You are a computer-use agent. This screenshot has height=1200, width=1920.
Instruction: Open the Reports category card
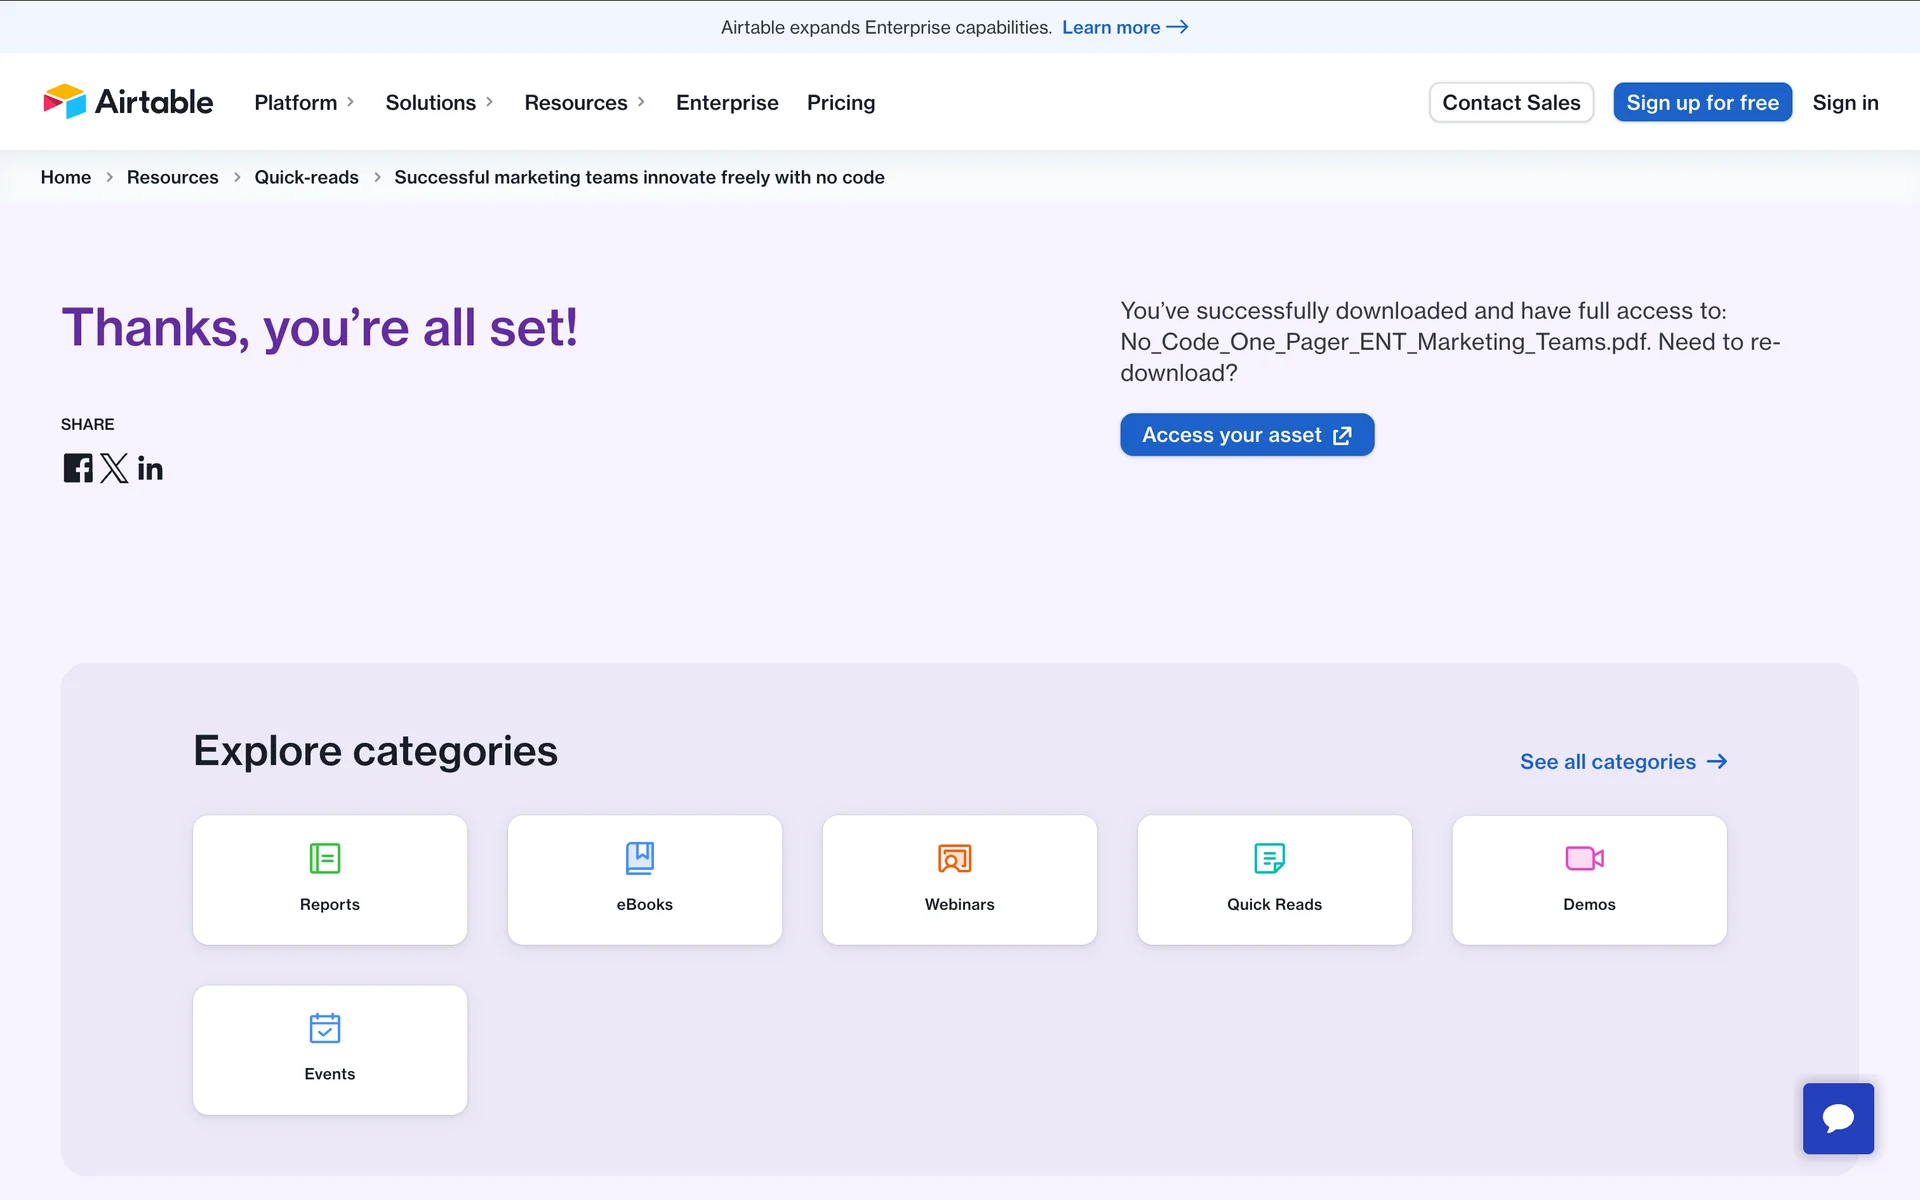pos(329,880)
